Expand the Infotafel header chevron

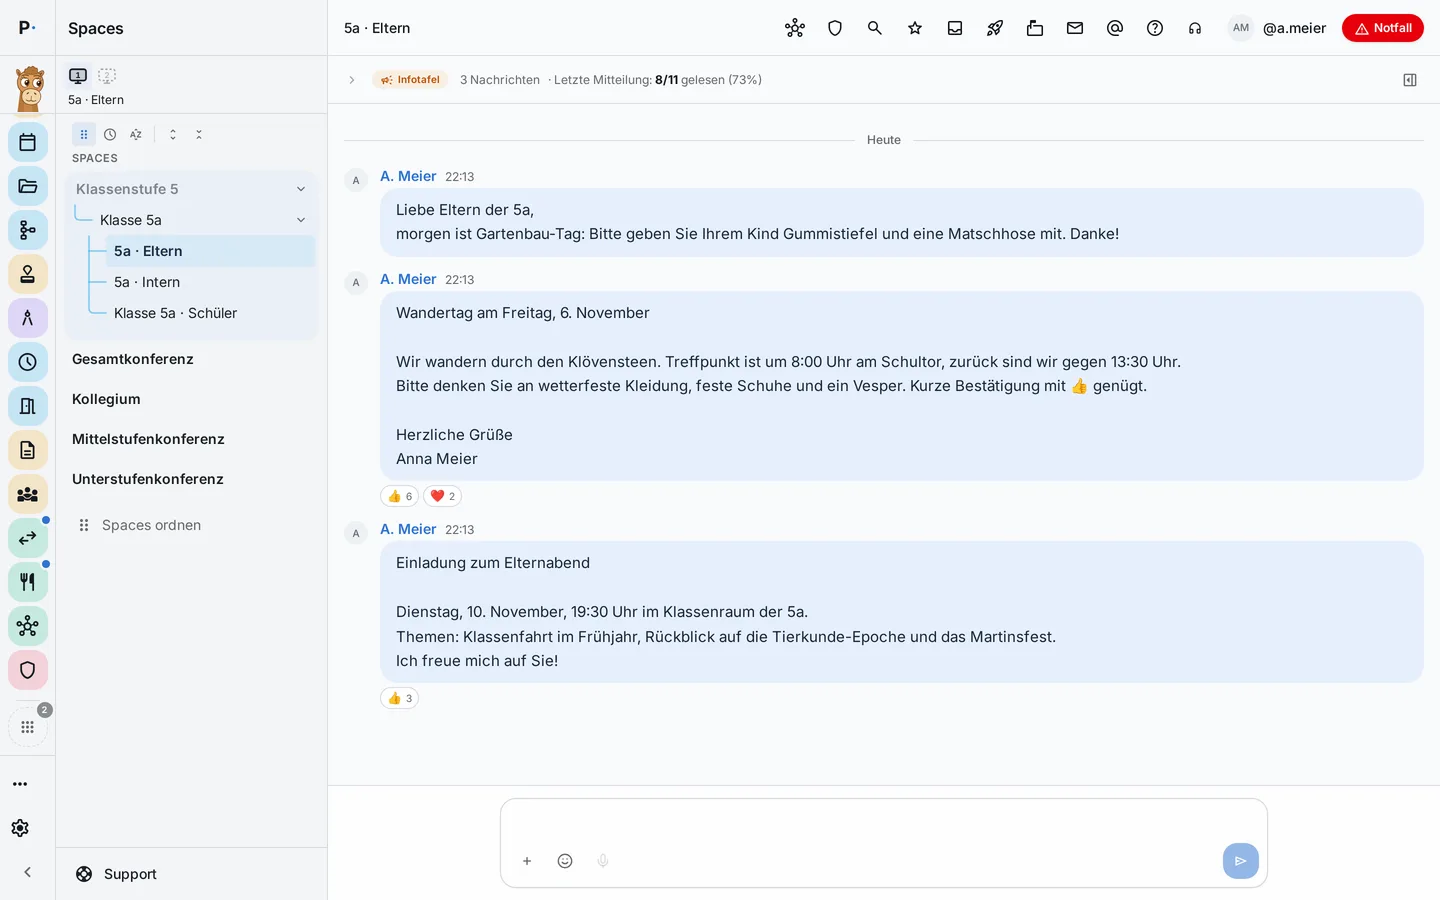click(352, 80)
